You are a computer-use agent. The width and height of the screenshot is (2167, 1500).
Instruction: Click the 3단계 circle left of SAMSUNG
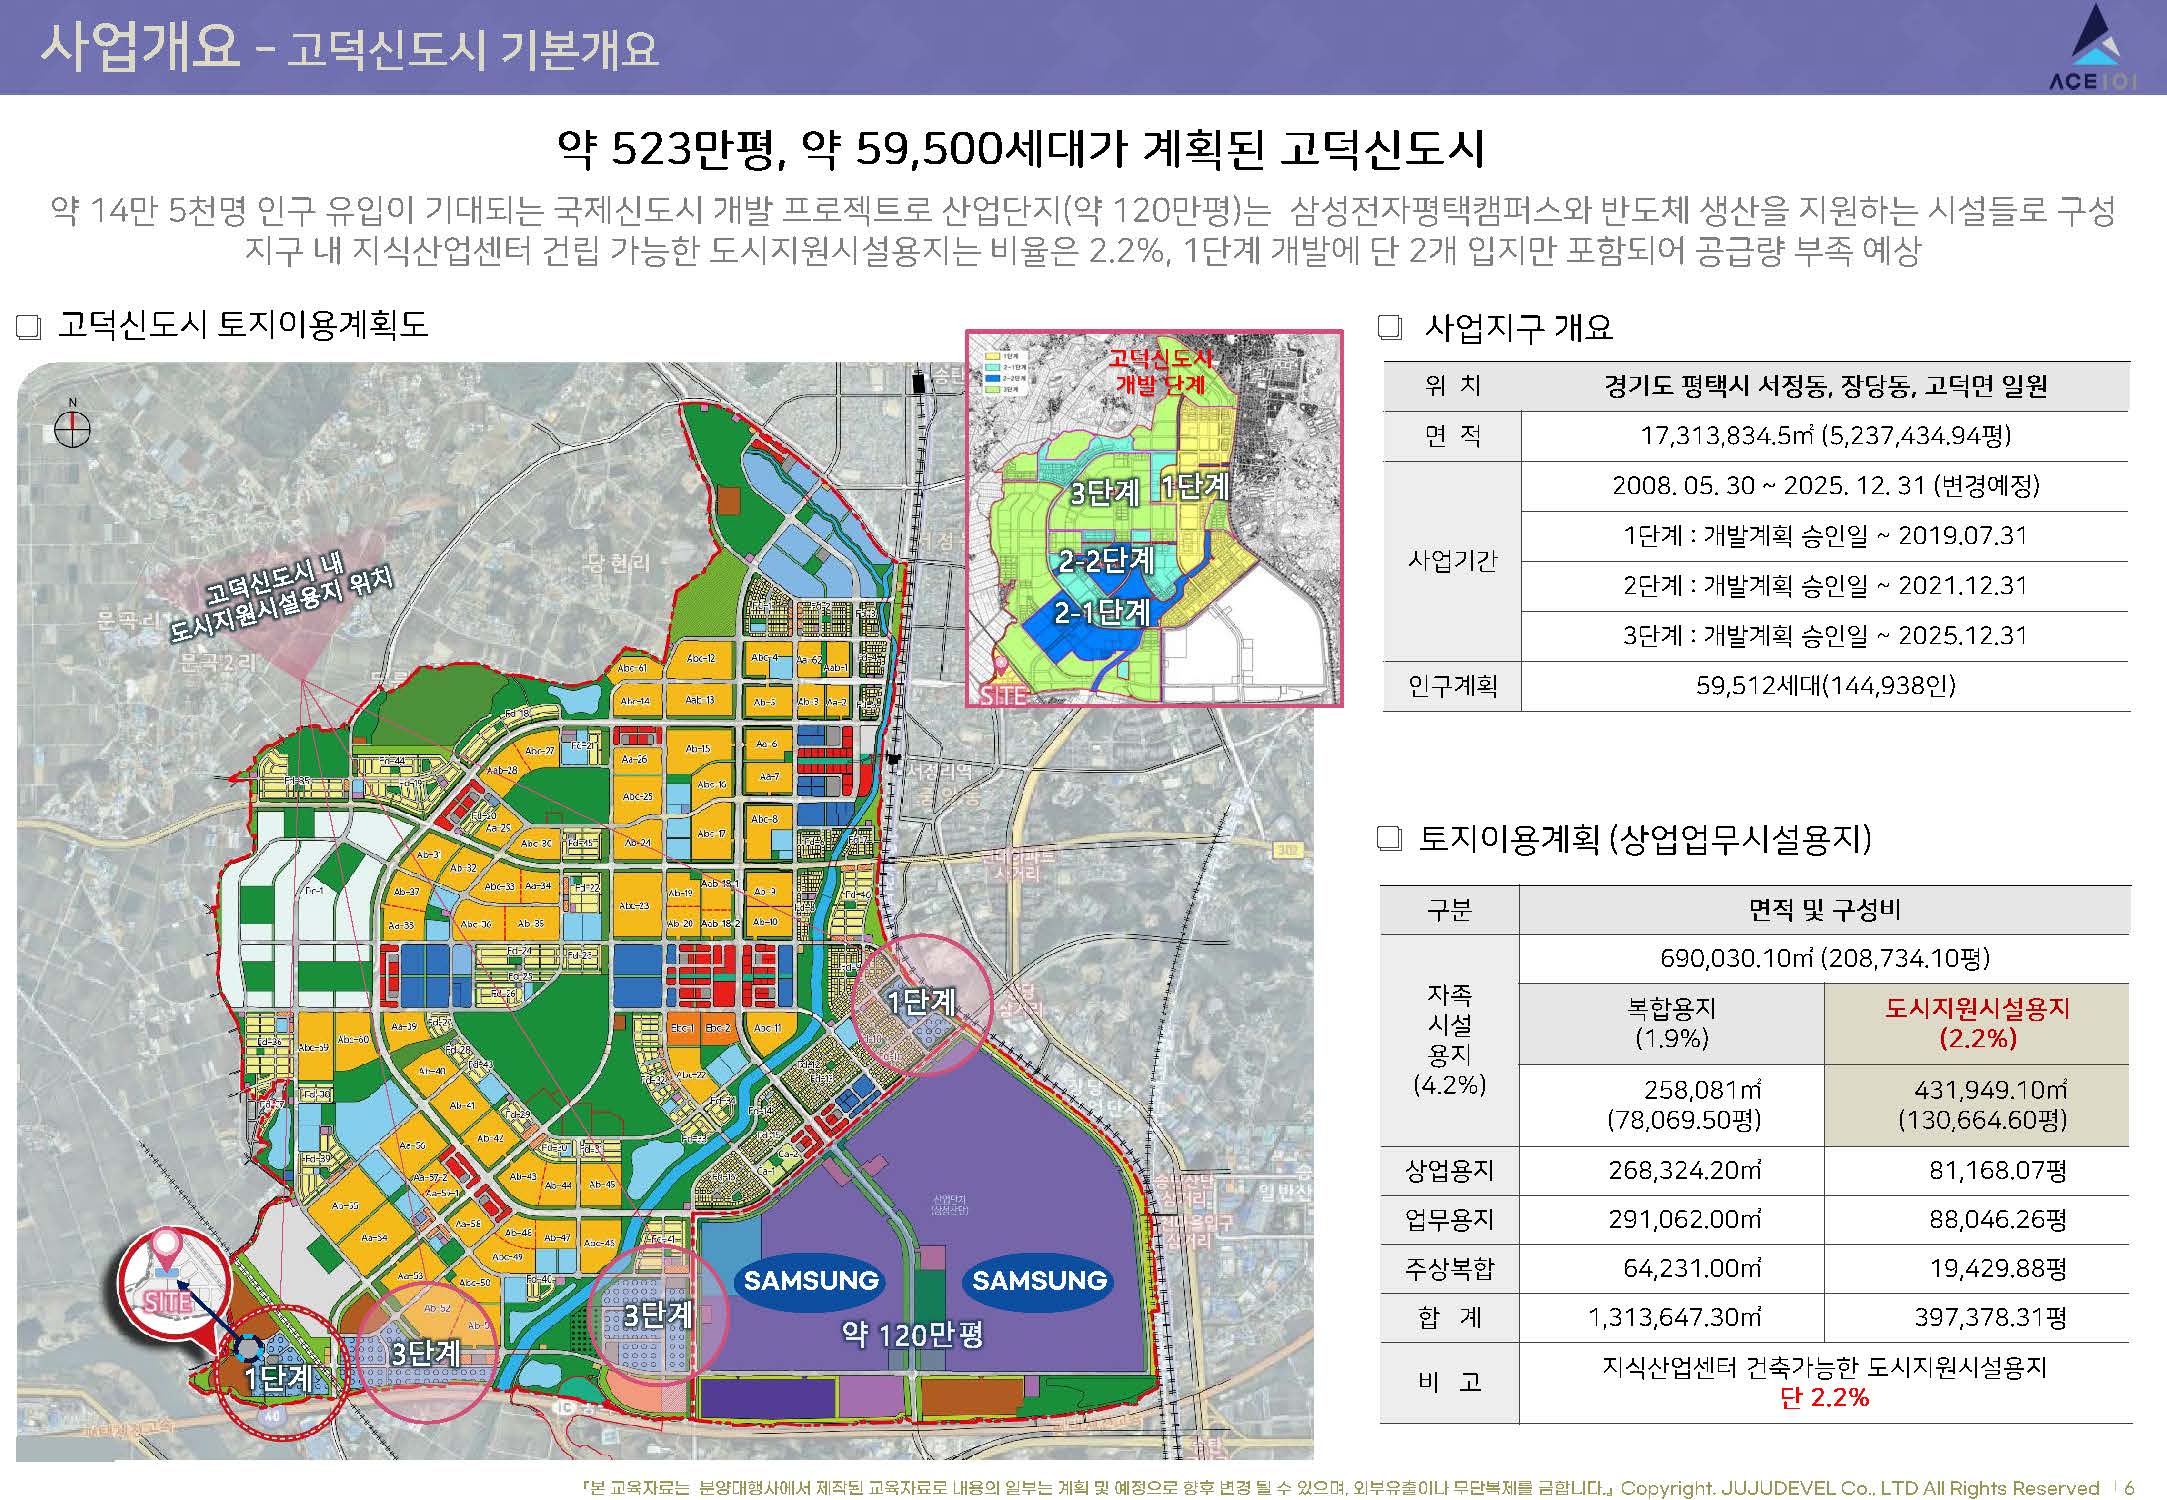(x=657, y=1314)
